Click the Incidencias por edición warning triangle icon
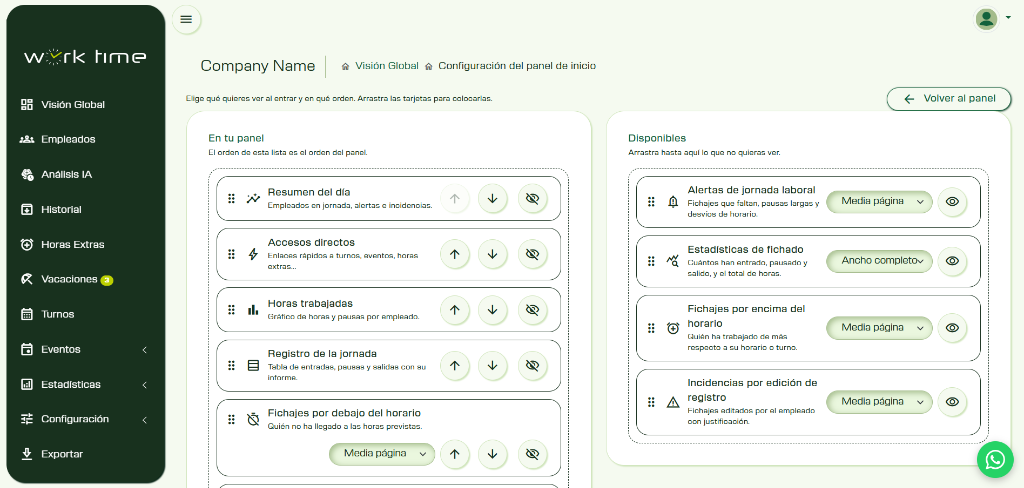The height and width of the screenshot is (488, 1024). pyautogui.click(x=673, y=402)
